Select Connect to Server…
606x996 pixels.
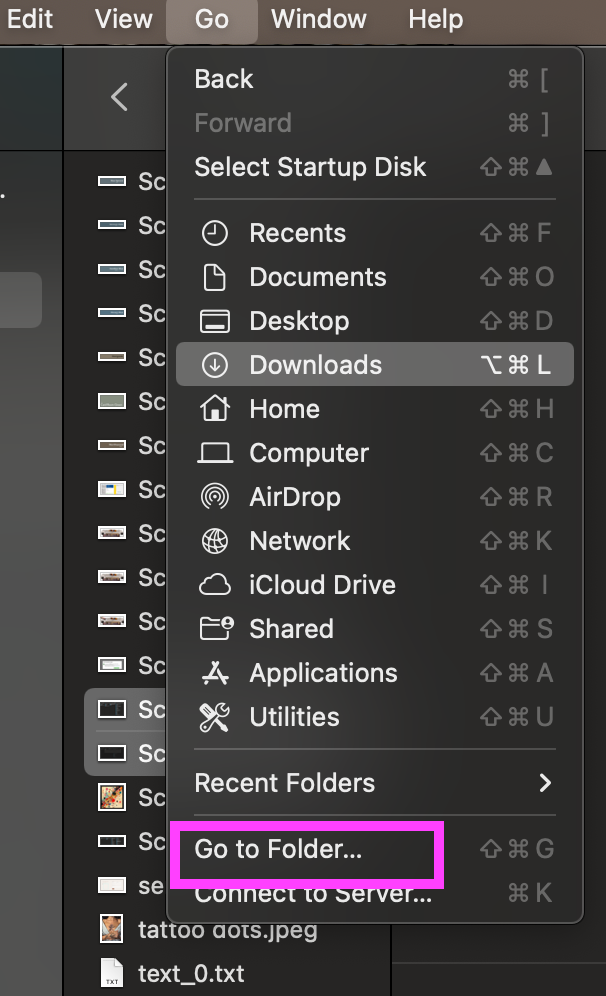point(313,893)
